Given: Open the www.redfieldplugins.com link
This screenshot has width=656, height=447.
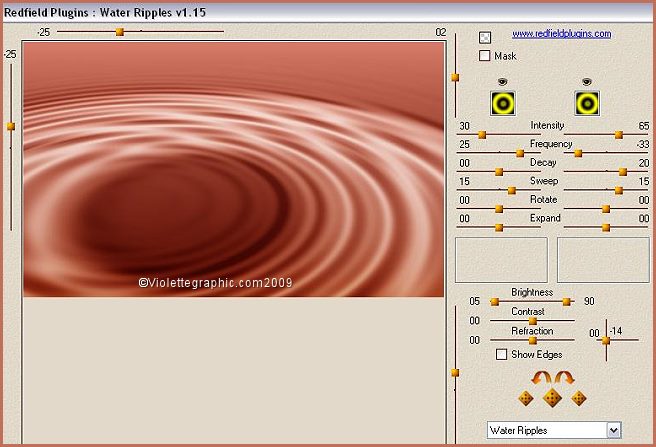Looking at the screenshot, I should click(561, 33).
